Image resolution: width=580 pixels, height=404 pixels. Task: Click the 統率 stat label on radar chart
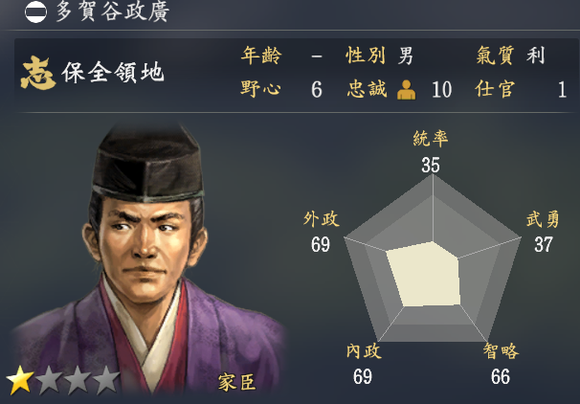(x=431, y=139)
